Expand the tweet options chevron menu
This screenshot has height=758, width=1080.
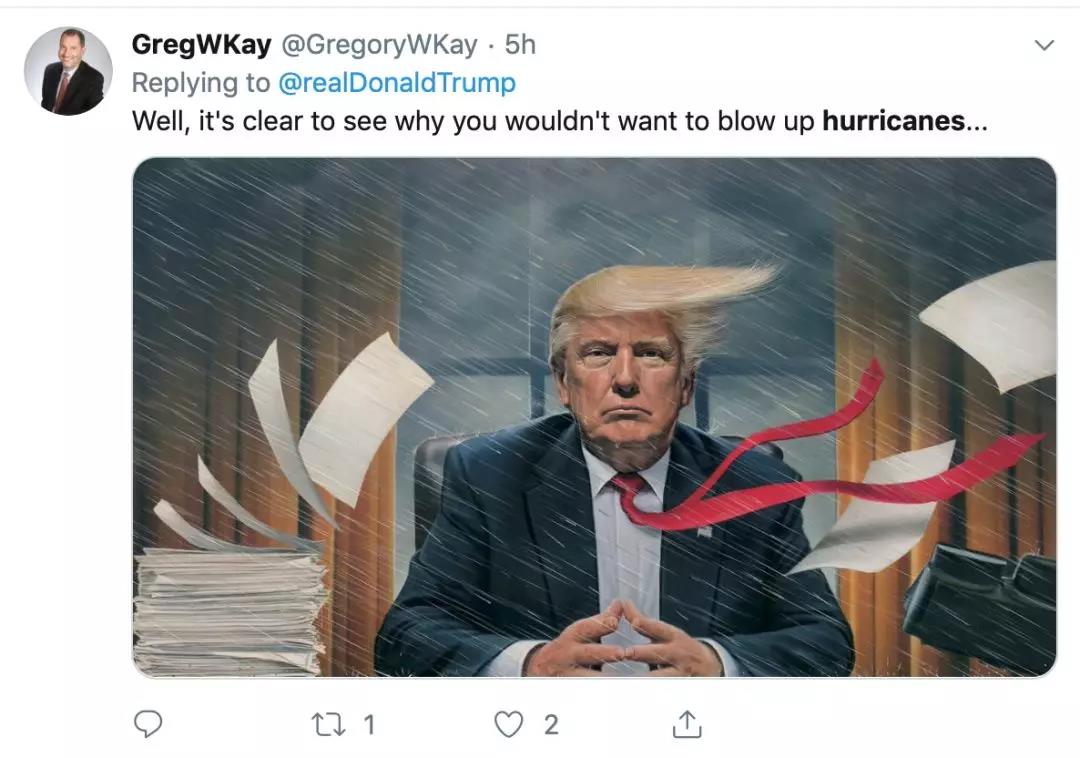click(x=1044, y=45)
